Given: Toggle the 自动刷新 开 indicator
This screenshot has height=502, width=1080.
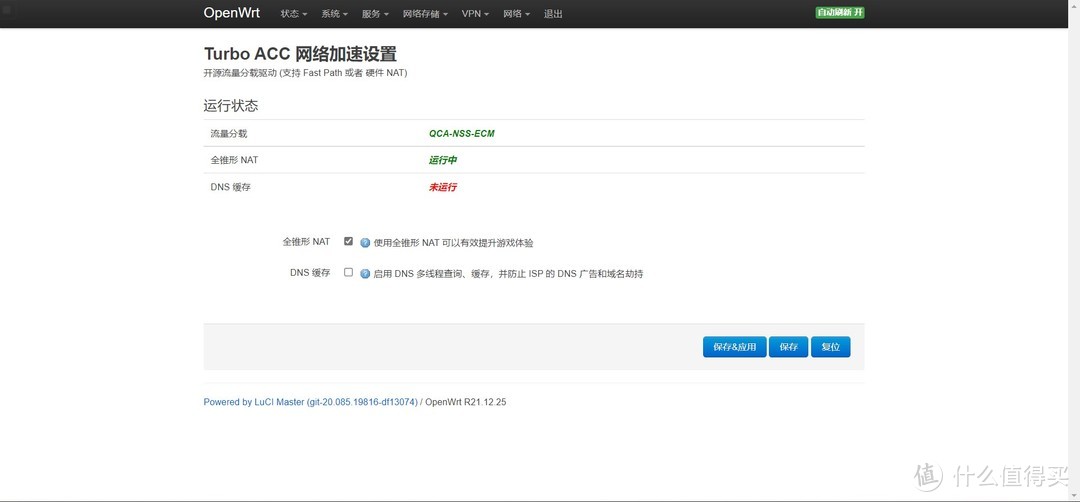Looking at the screenshot, I should pos(840,12).
